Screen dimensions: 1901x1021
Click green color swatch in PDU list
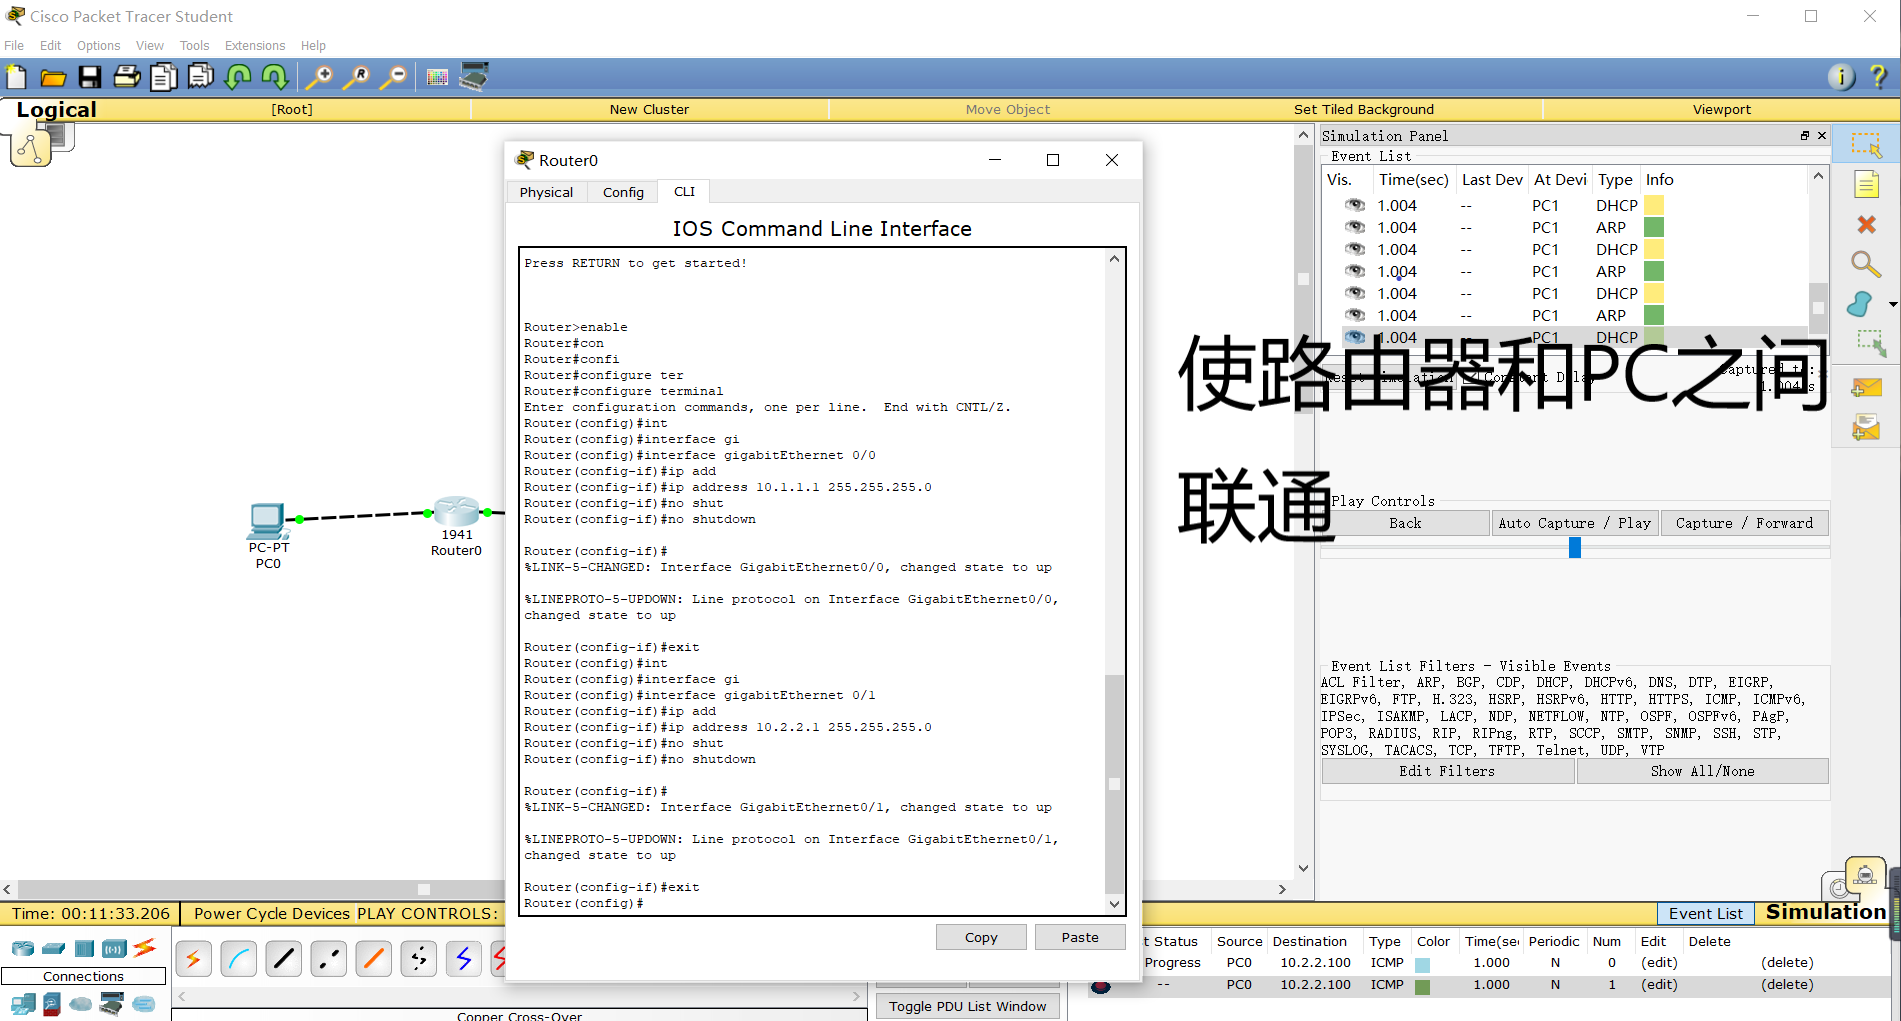click(x=1422, y=986)
